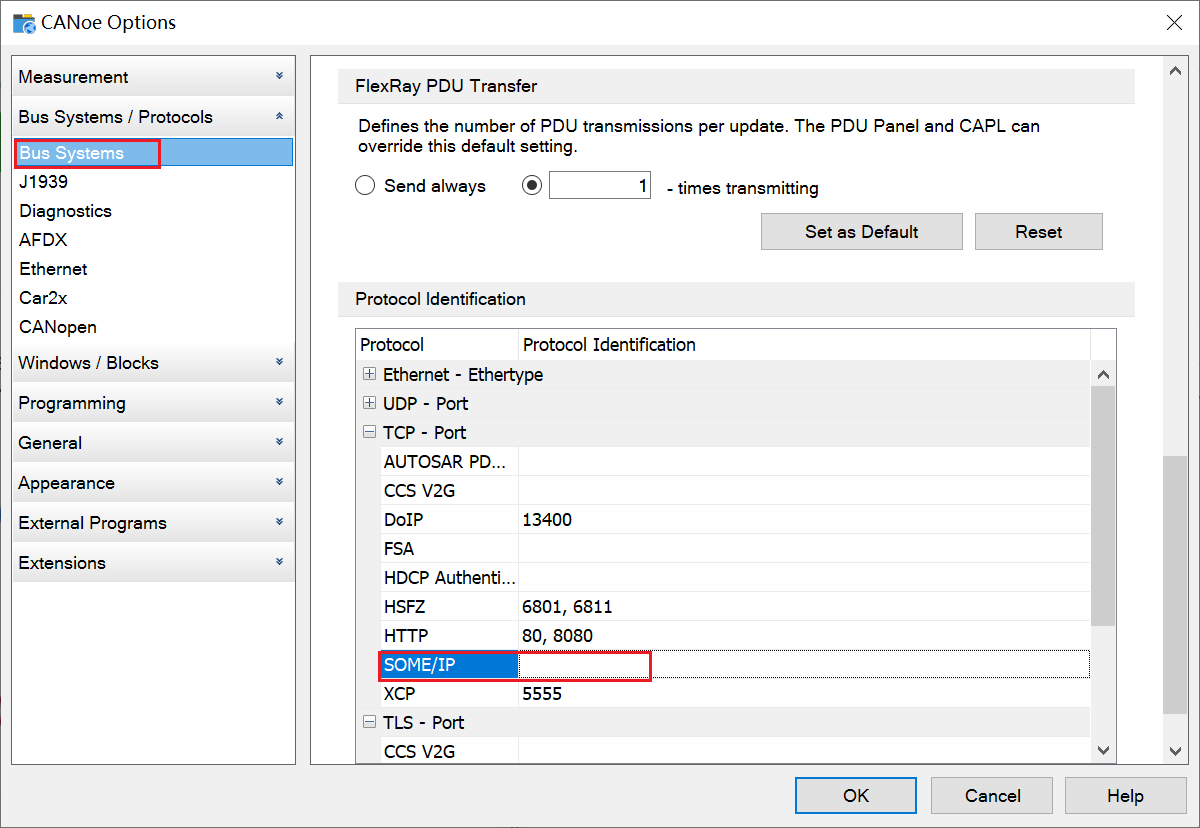This screenshot has height=828, width=1200.
Task: Expand the Windows / Blocks section
Action: pos(154,363)
